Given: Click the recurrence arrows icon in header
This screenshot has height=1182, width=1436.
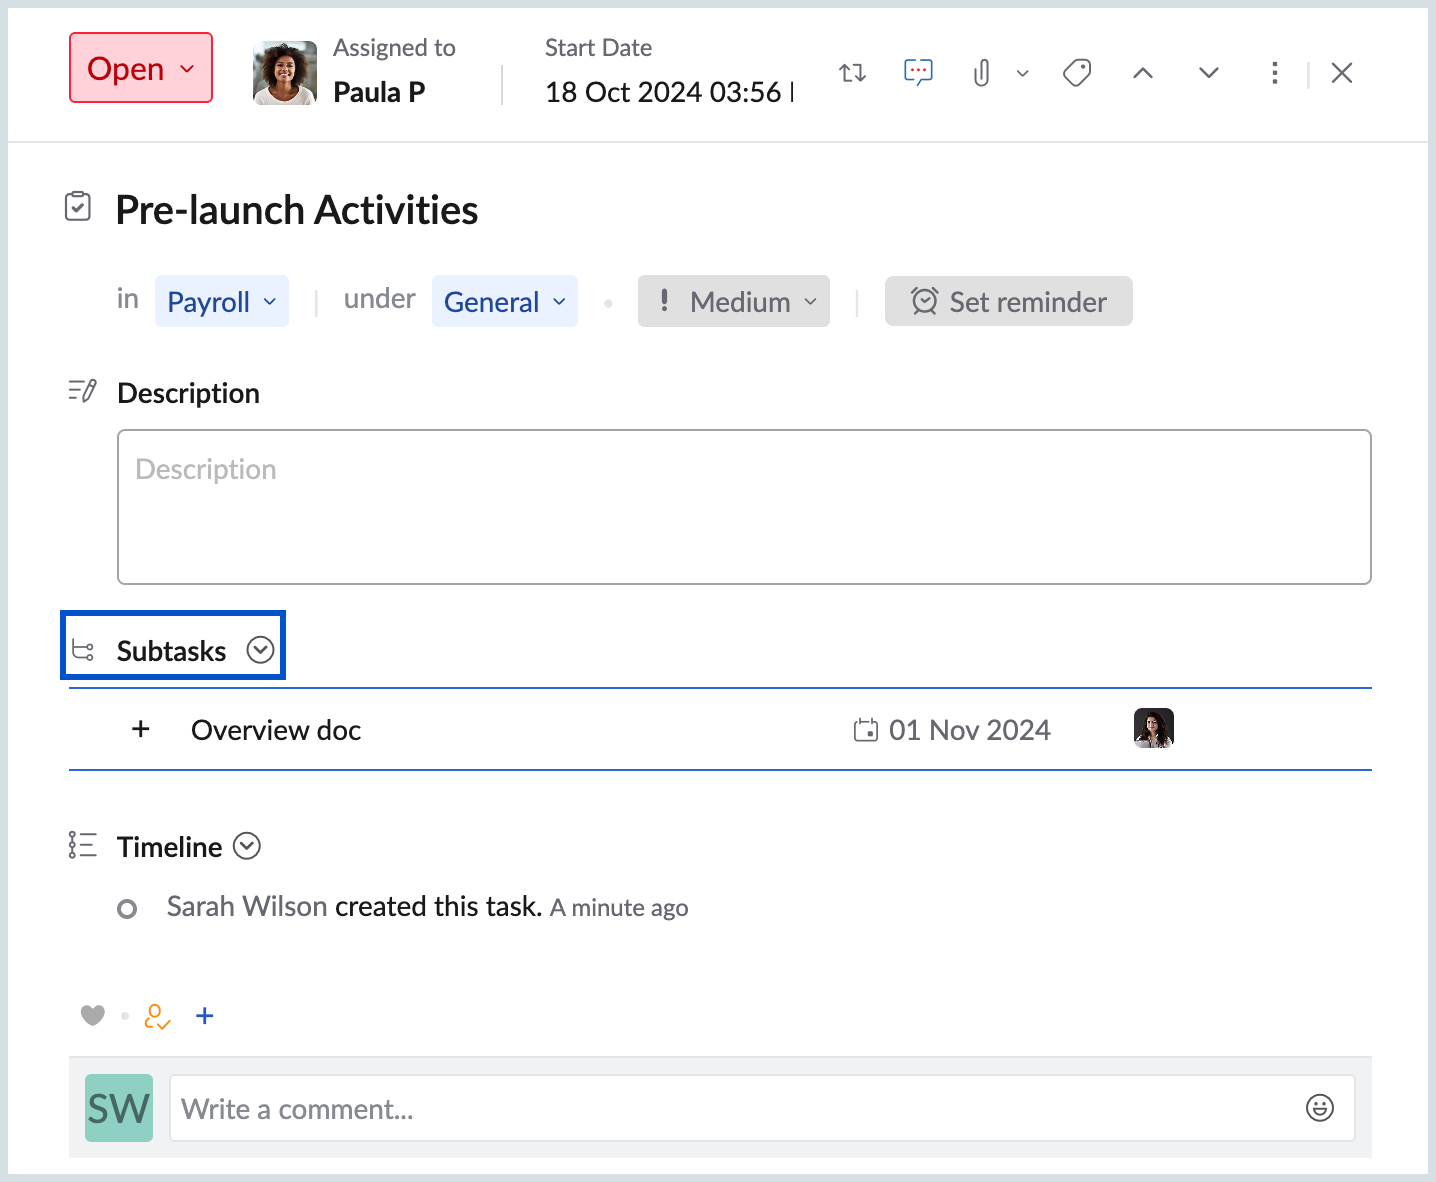Looking at the screenshot, I should pyautogui.click(x=852, y=73).
